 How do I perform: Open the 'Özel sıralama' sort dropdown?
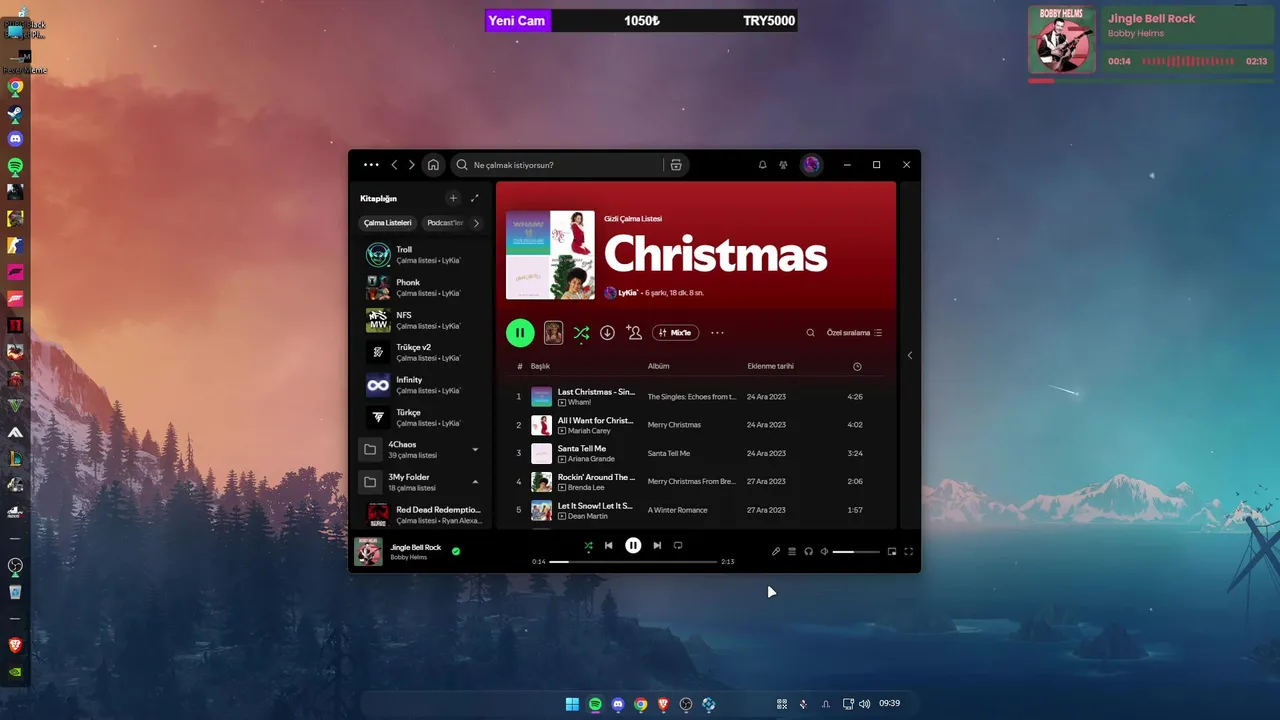[854, 333]
